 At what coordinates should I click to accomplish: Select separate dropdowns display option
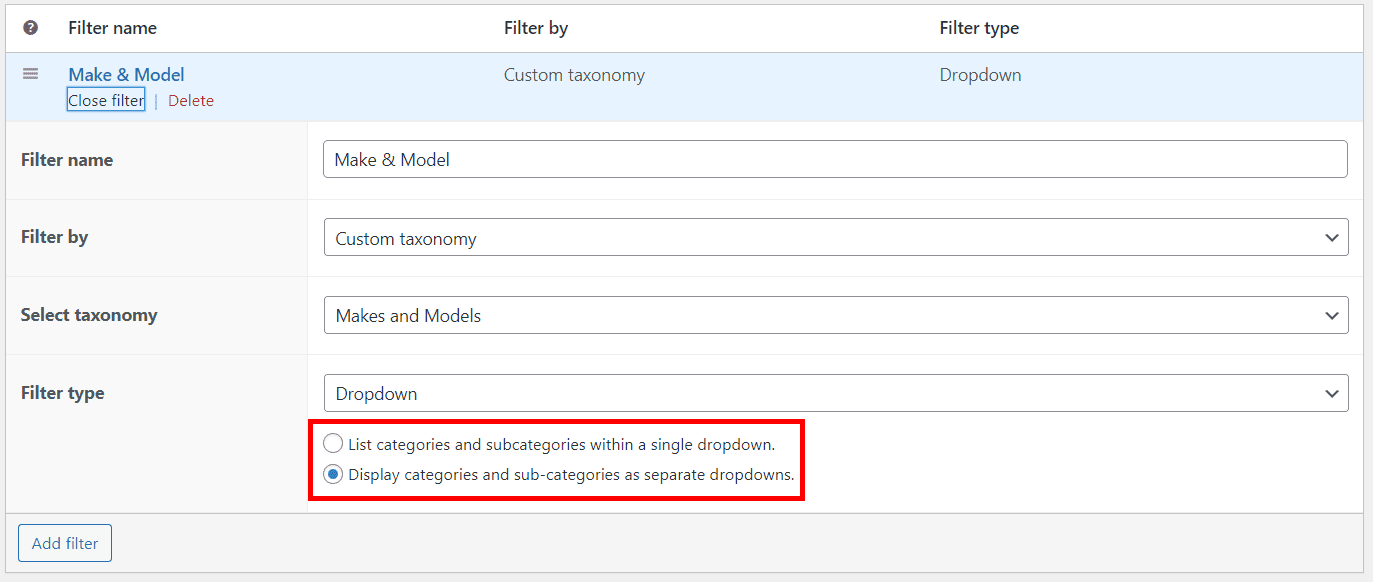coord(333,474)
